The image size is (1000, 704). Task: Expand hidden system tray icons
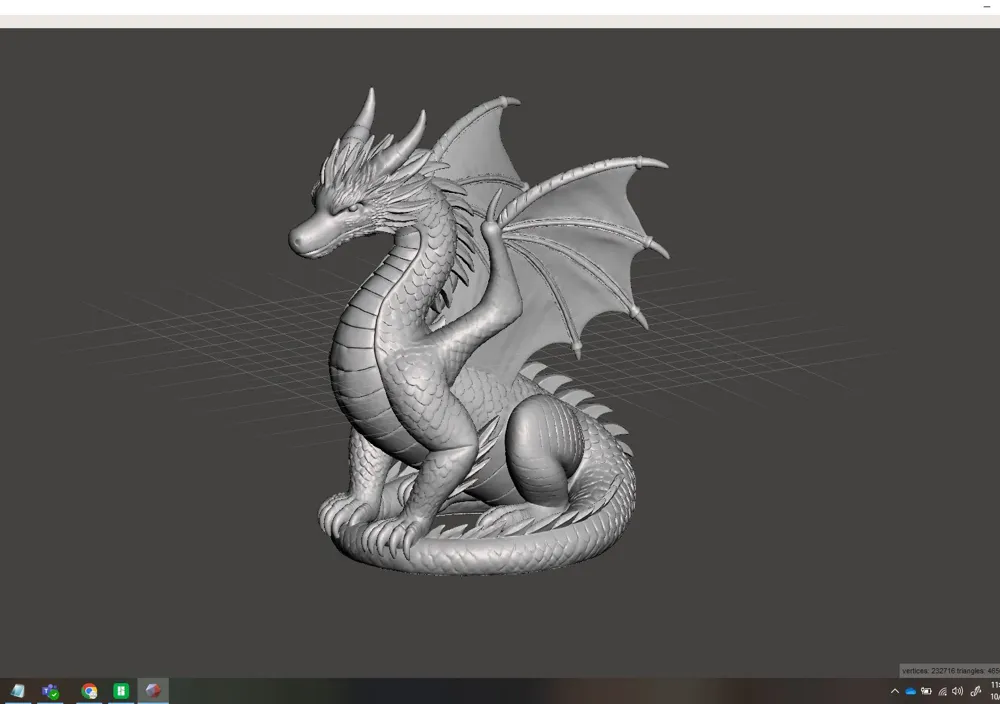tap(894, 690)
